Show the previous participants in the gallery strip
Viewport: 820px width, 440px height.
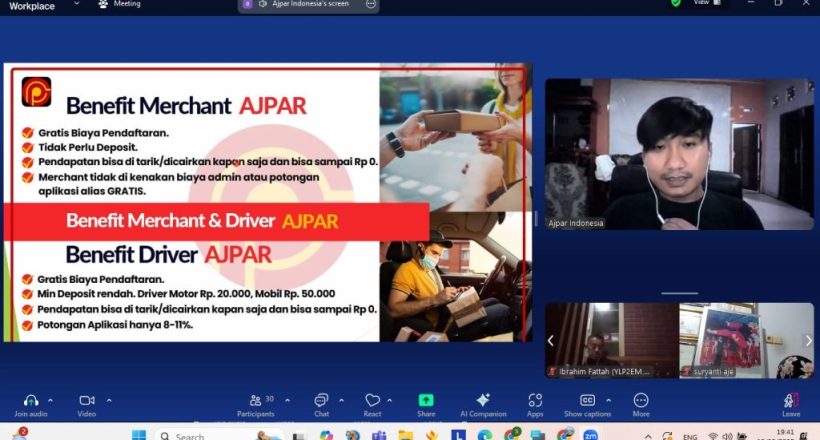pyautogui.click(x=551, y=341)
